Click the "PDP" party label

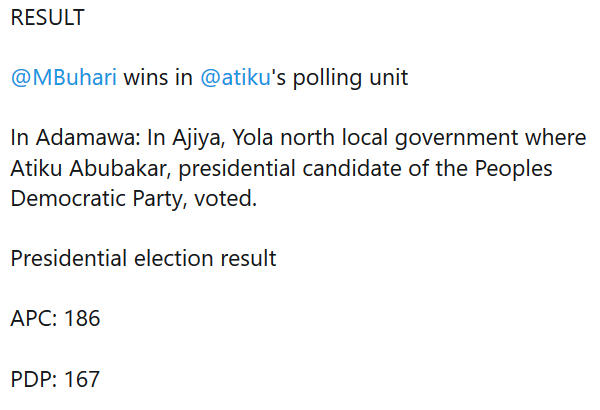coord(32,380)
